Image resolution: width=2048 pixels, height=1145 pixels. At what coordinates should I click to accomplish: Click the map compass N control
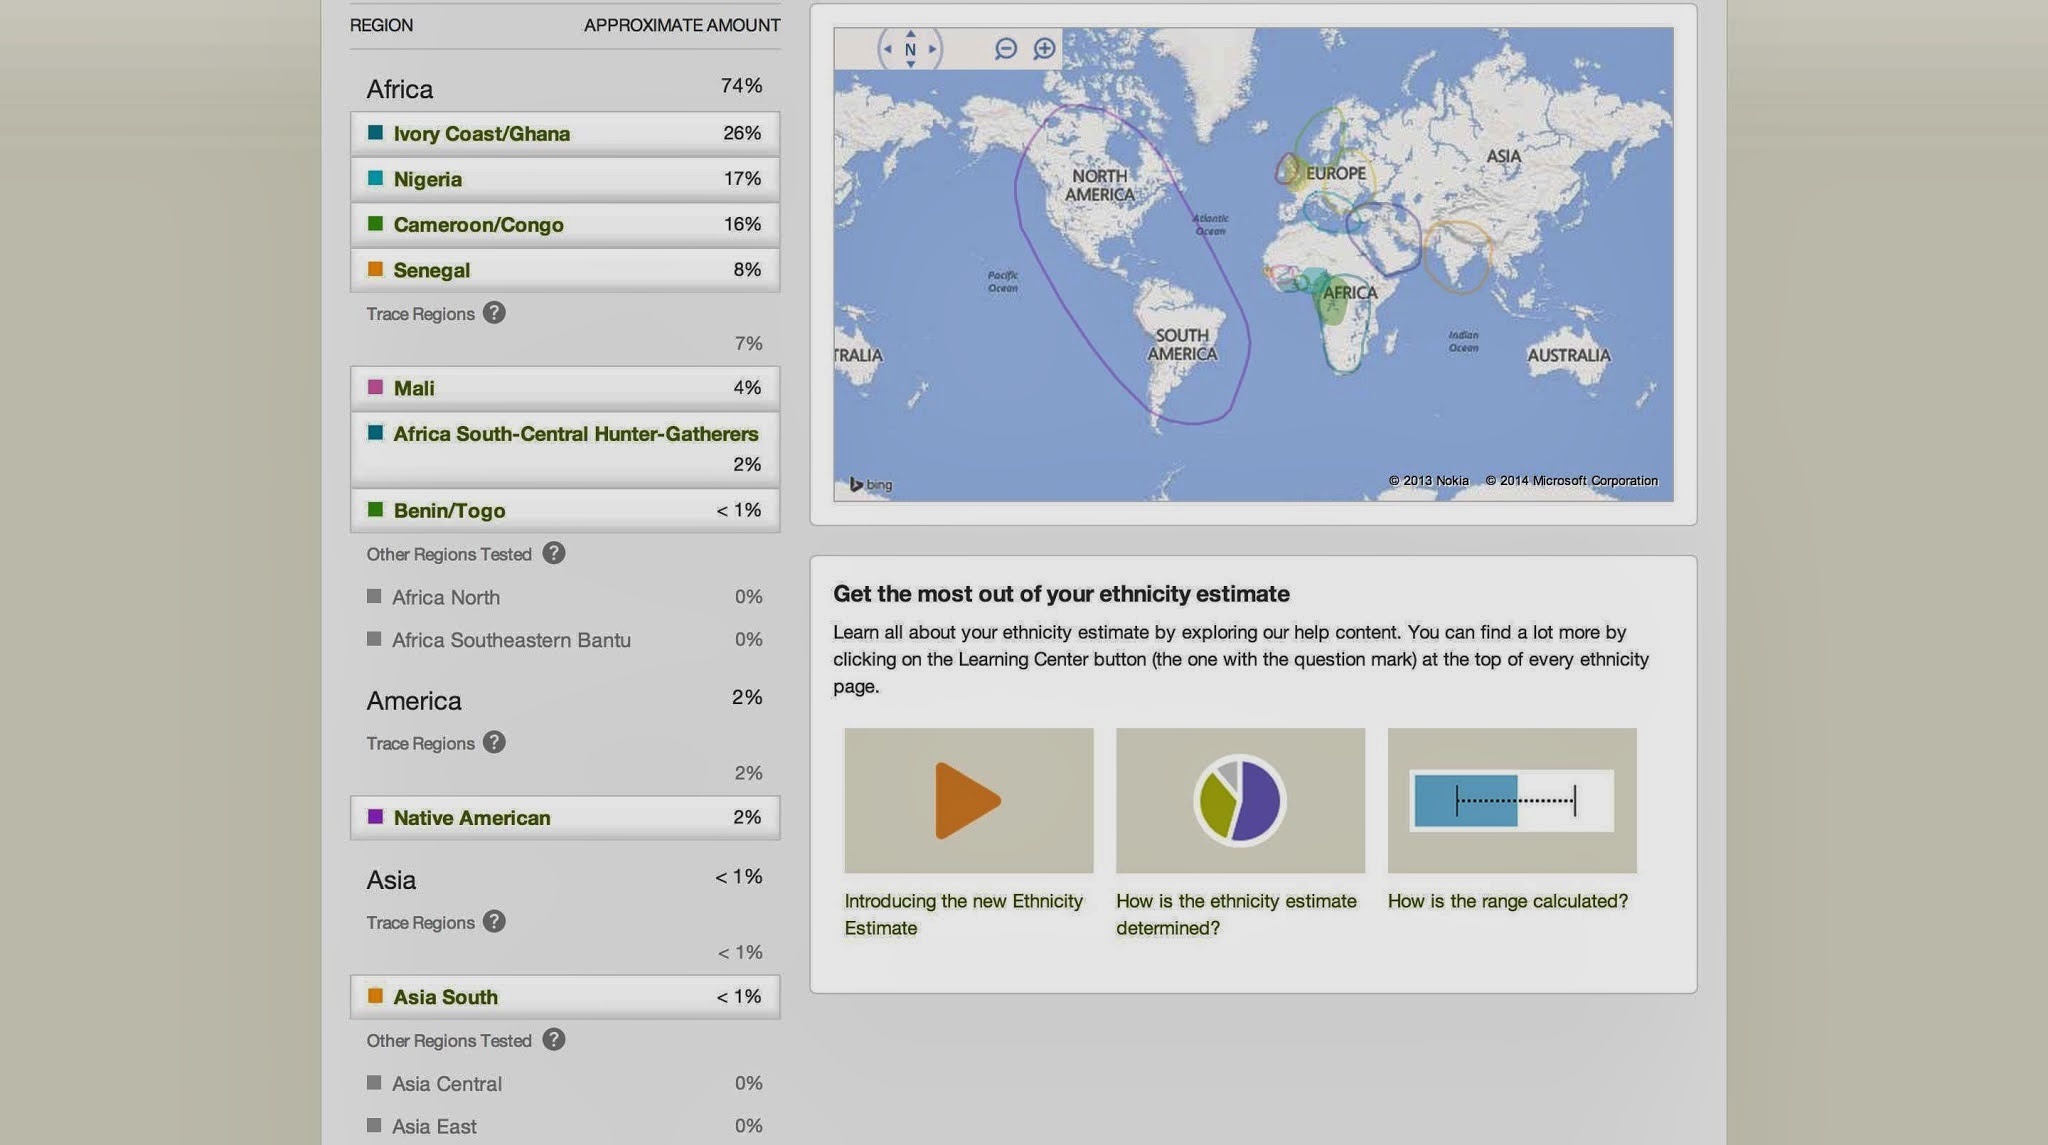coord(910,49)
